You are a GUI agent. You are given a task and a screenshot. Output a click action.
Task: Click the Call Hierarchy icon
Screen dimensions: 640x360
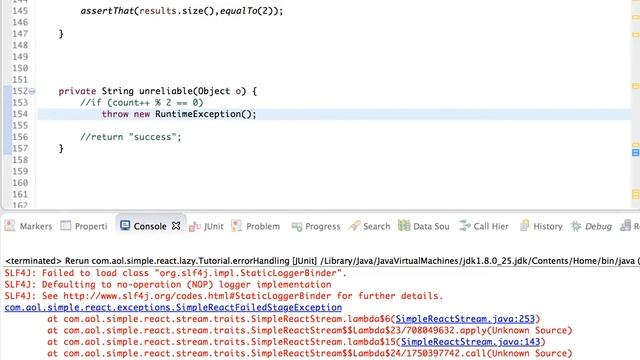[x=464, y=226]
